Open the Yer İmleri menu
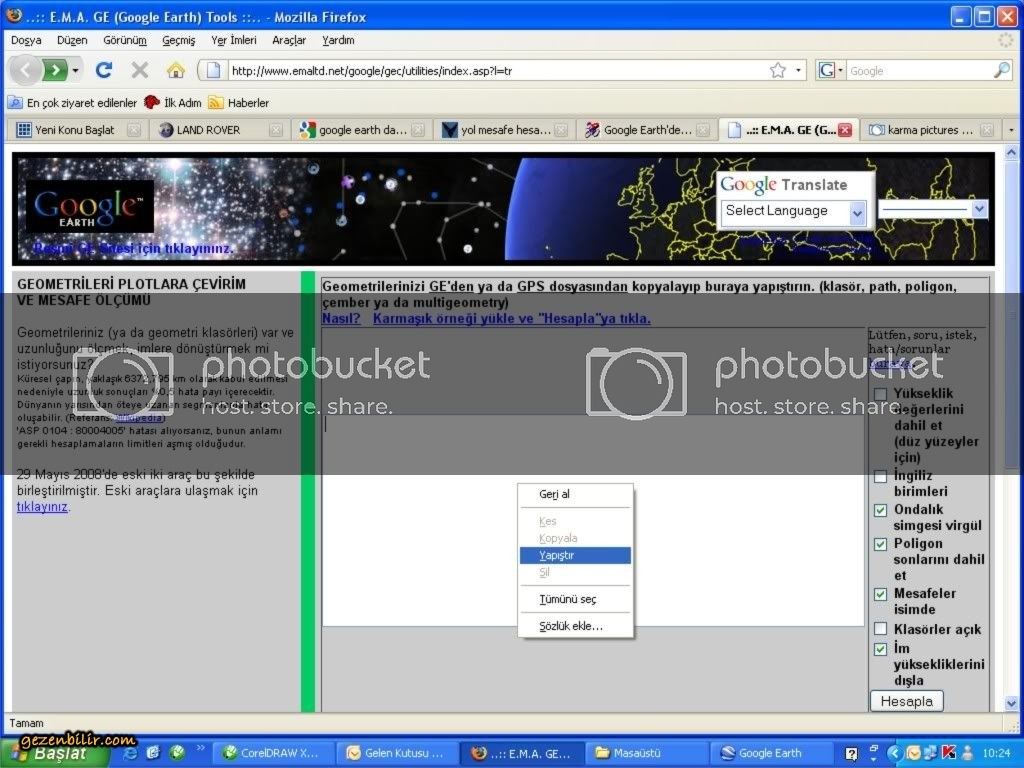 coord(233,40)
